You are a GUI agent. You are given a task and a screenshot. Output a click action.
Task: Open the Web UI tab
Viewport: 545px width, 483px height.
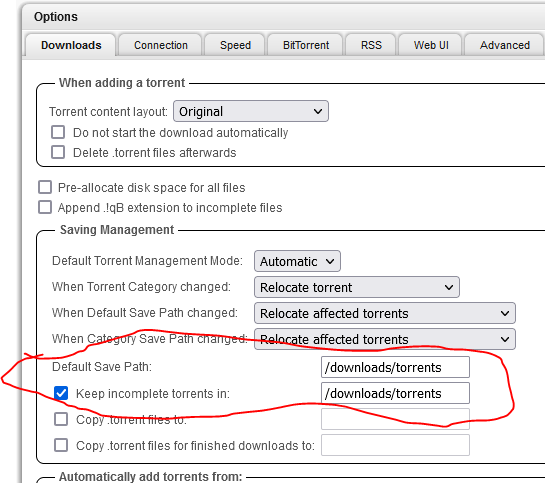431,45
